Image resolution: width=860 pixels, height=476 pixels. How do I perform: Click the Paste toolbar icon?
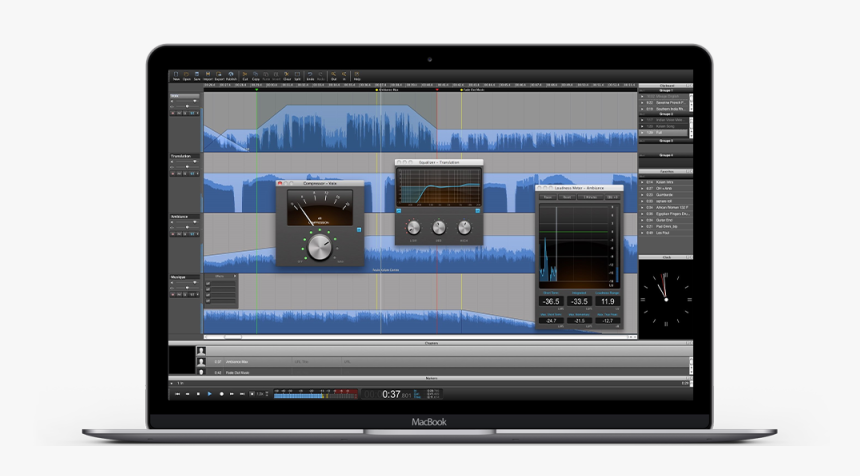266,76
